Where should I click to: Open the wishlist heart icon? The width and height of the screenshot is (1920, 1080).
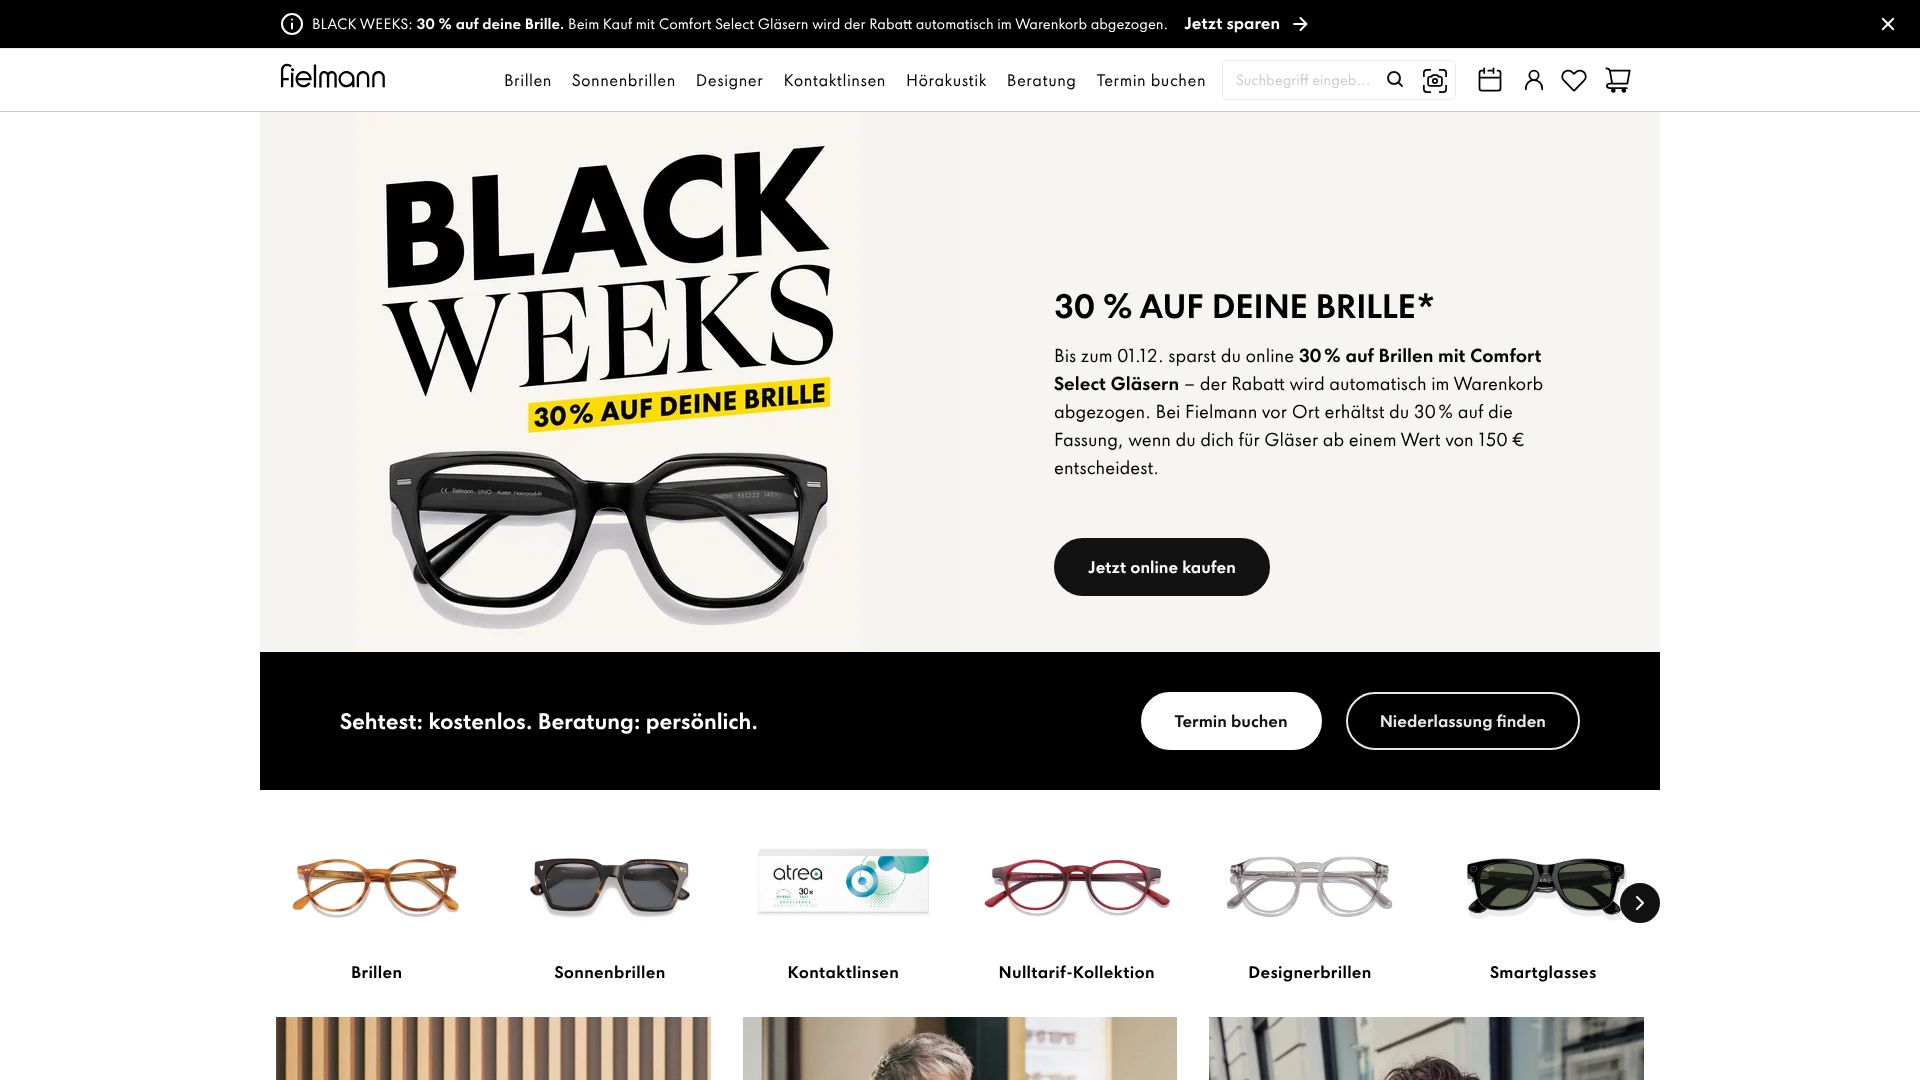(x=1574, y=80)
